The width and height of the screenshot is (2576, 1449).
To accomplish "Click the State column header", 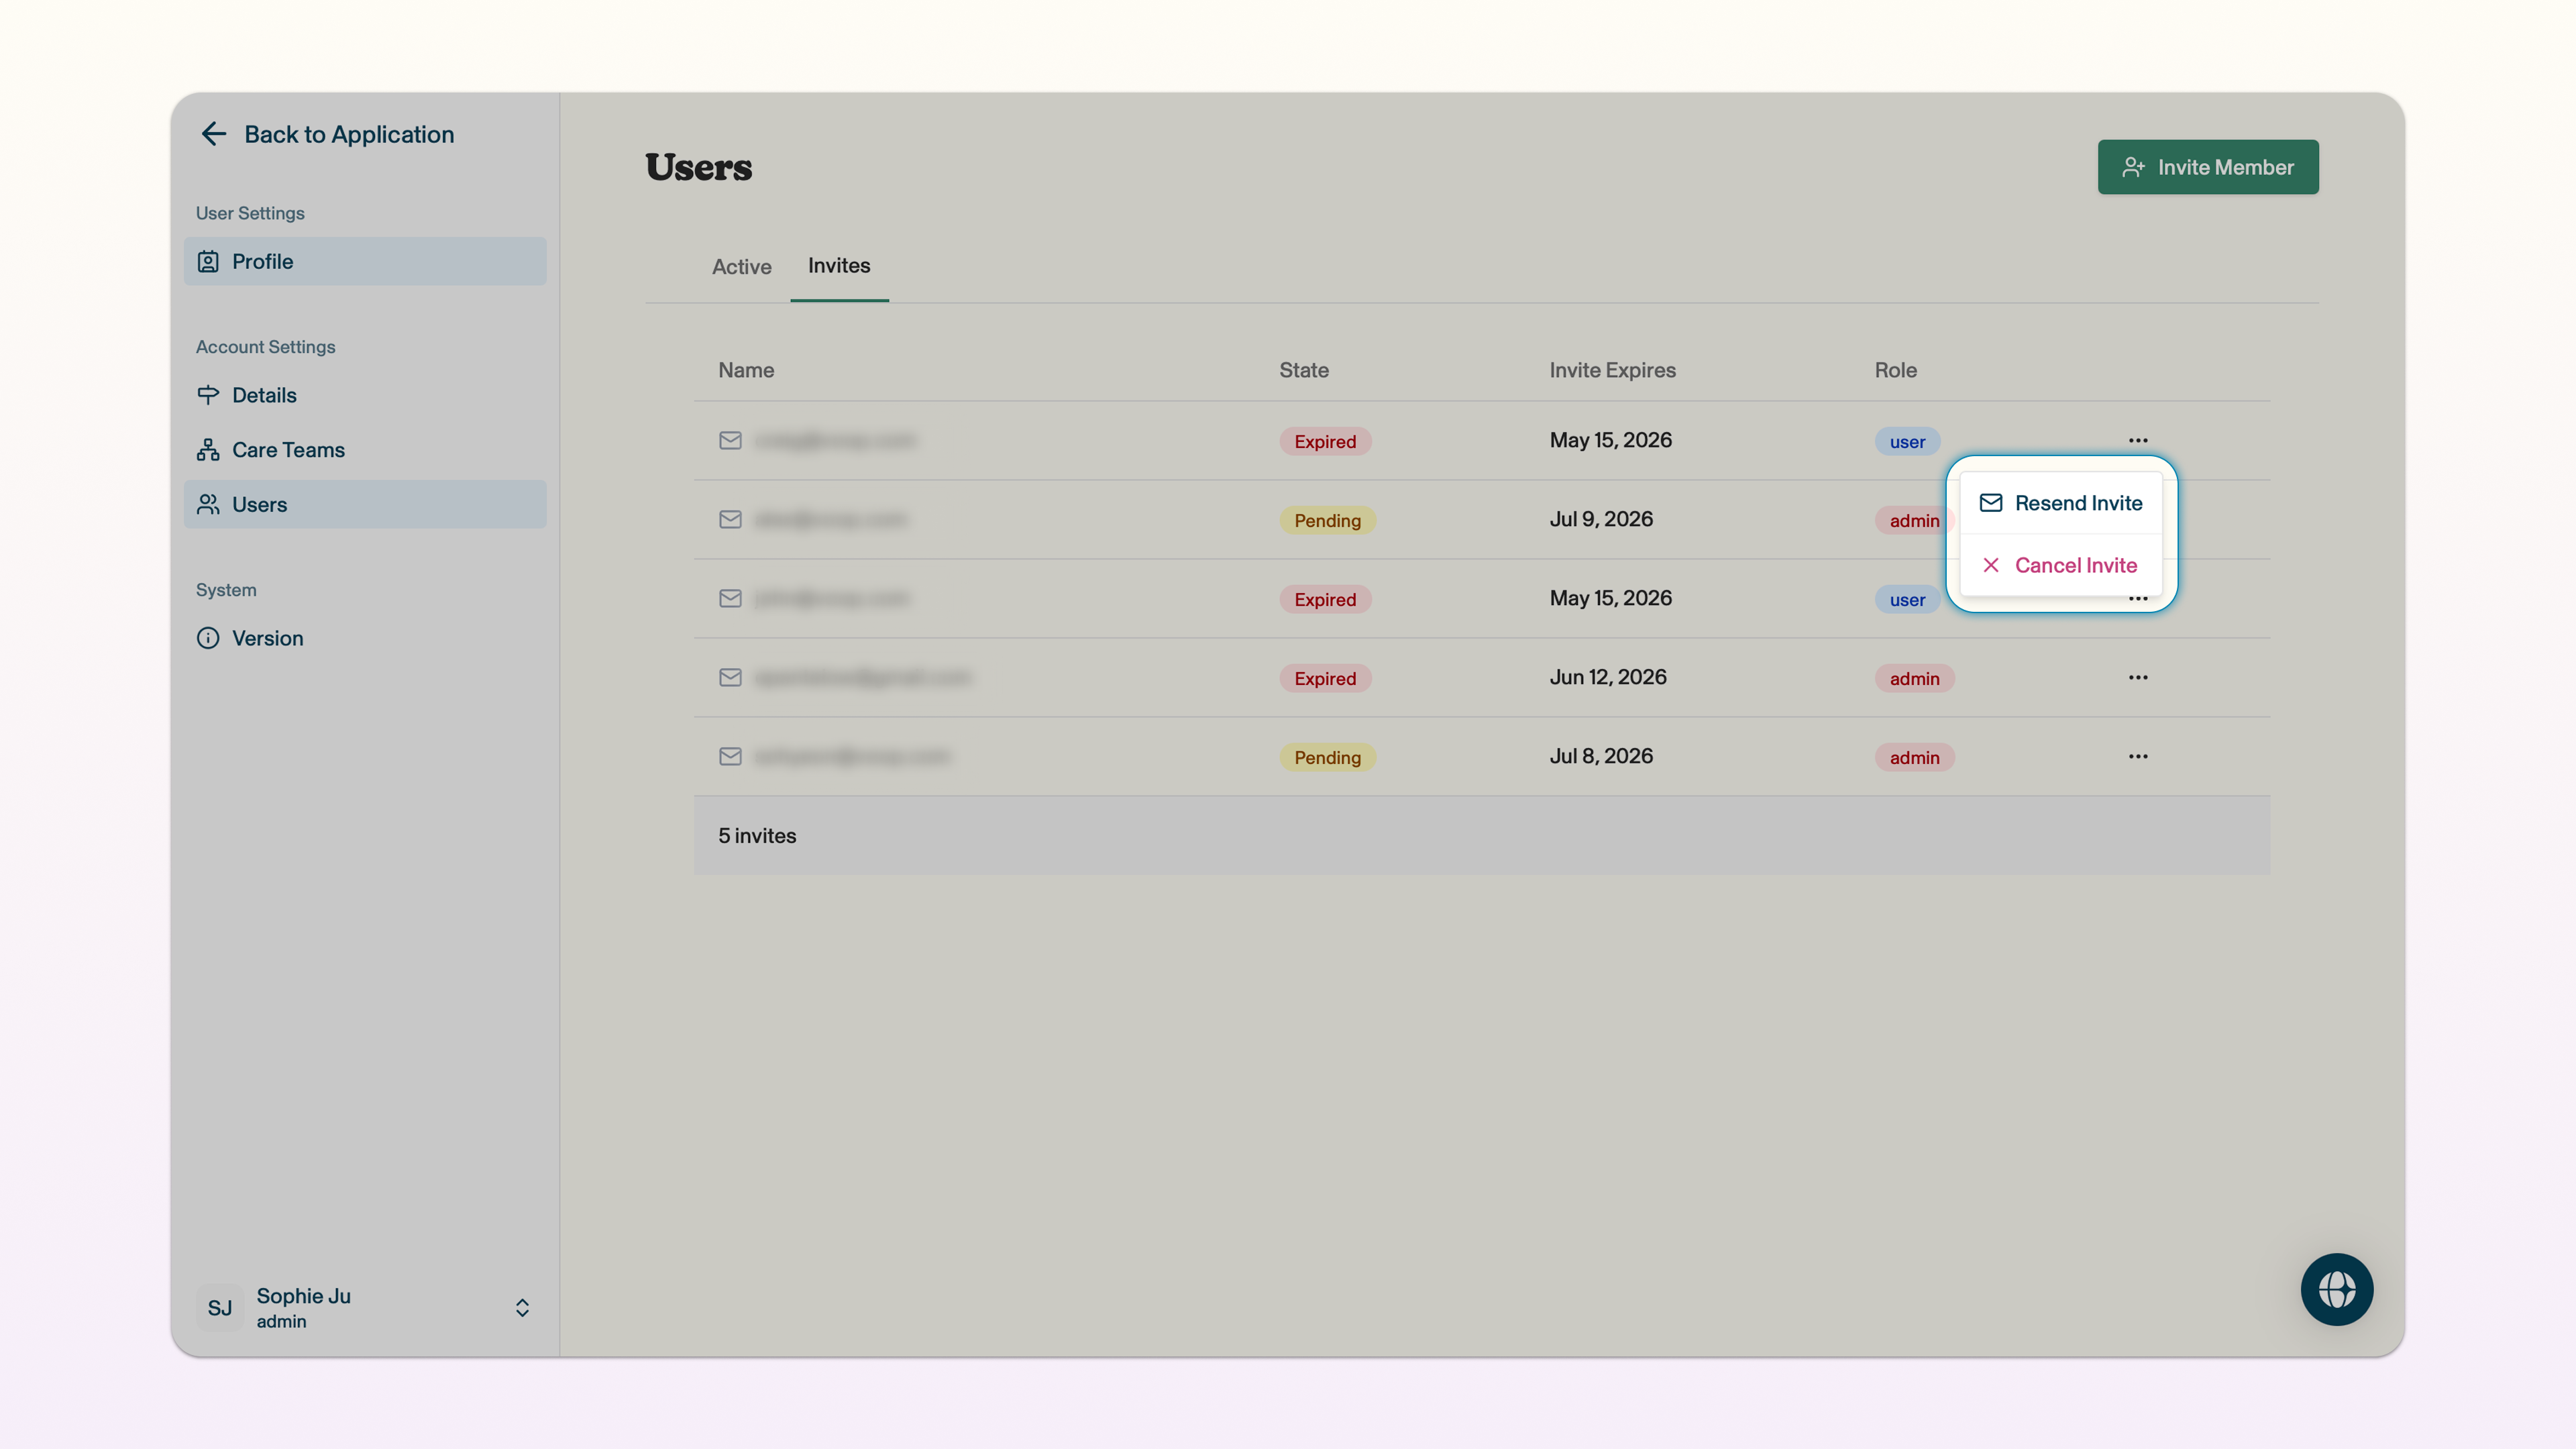I will pos(1304,370).
